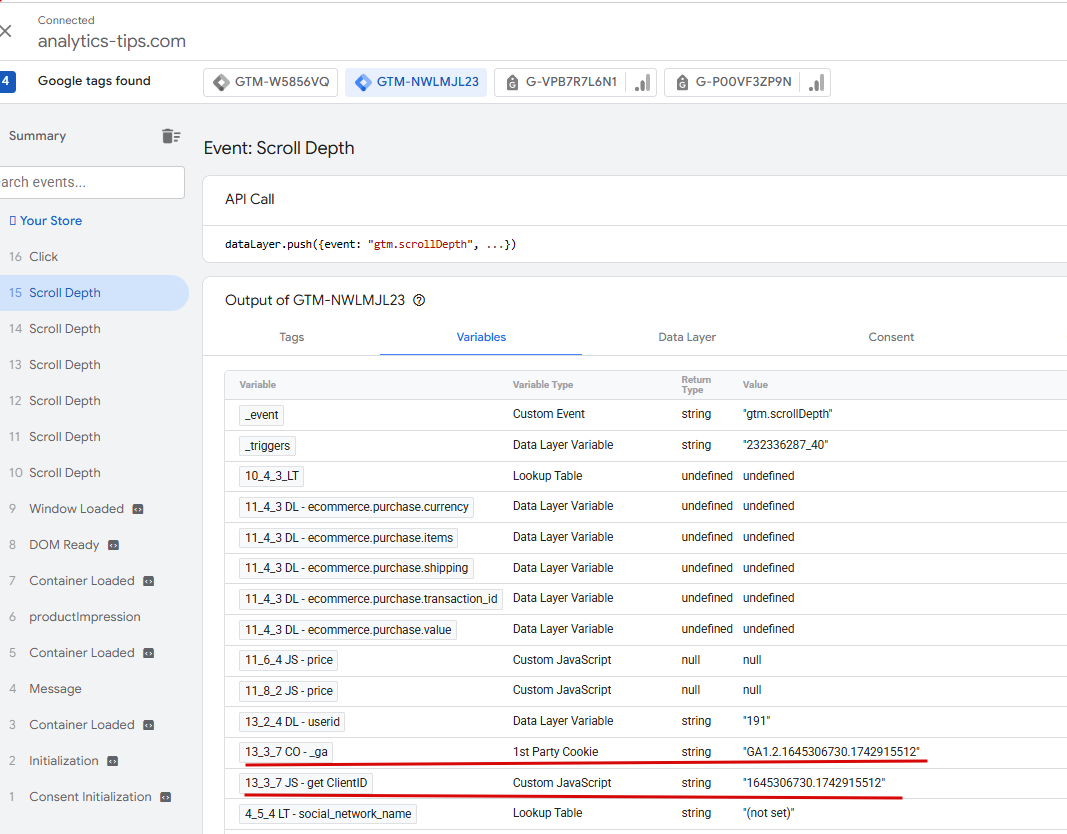Click the _event variable chip
The width and height of the screenshot is (1067, 834).
coord(261,415)
